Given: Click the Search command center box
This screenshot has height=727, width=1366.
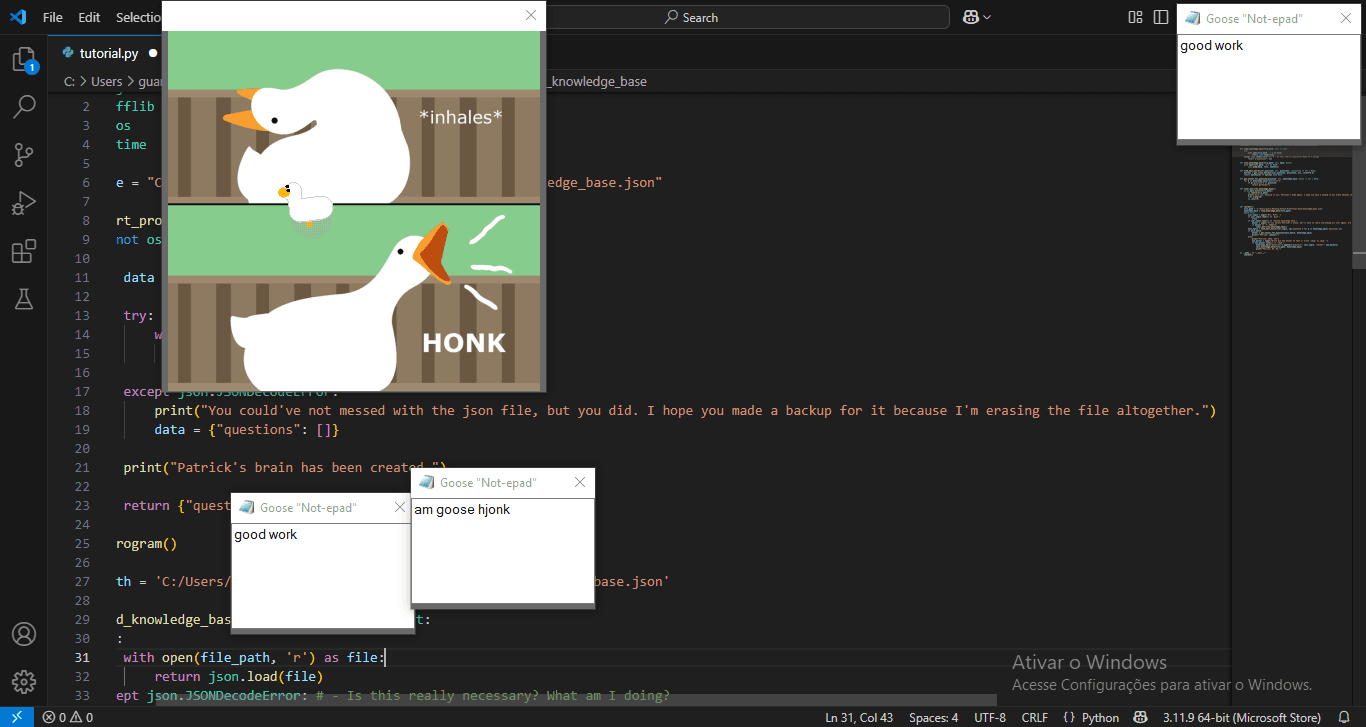Looking at the screenshot, I should point(750,17).
